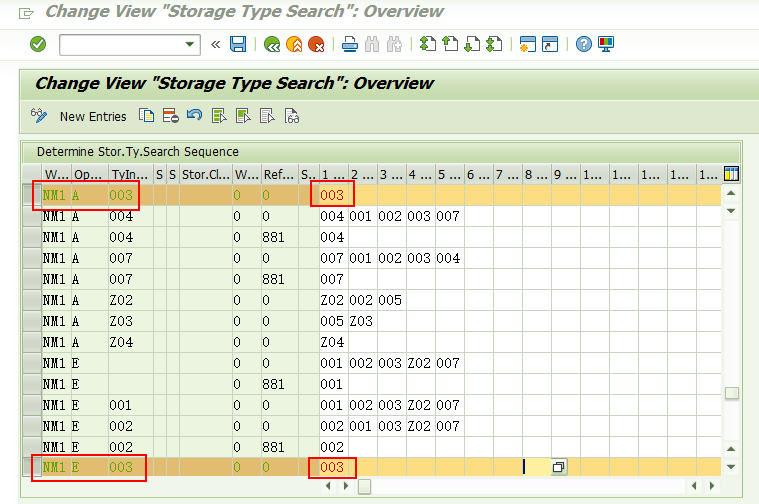Click the red Cancel icon
The width and height of the screenshot is (759, 504).
click(317, 45)
